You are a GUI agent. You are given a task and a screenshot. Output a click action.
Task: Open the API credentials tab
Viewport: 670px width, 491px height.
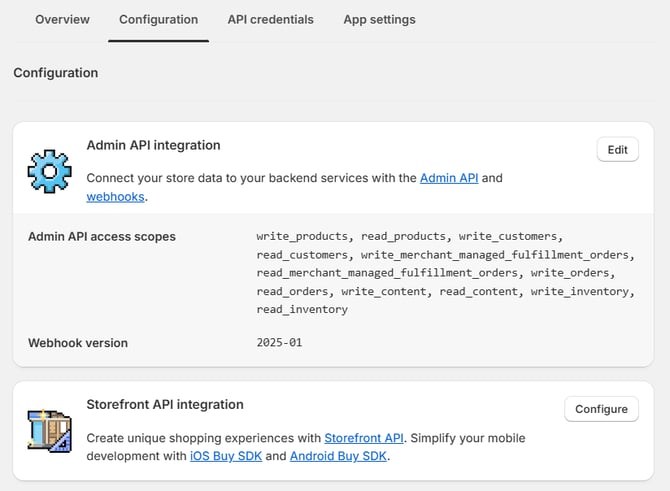pos(270,20)
